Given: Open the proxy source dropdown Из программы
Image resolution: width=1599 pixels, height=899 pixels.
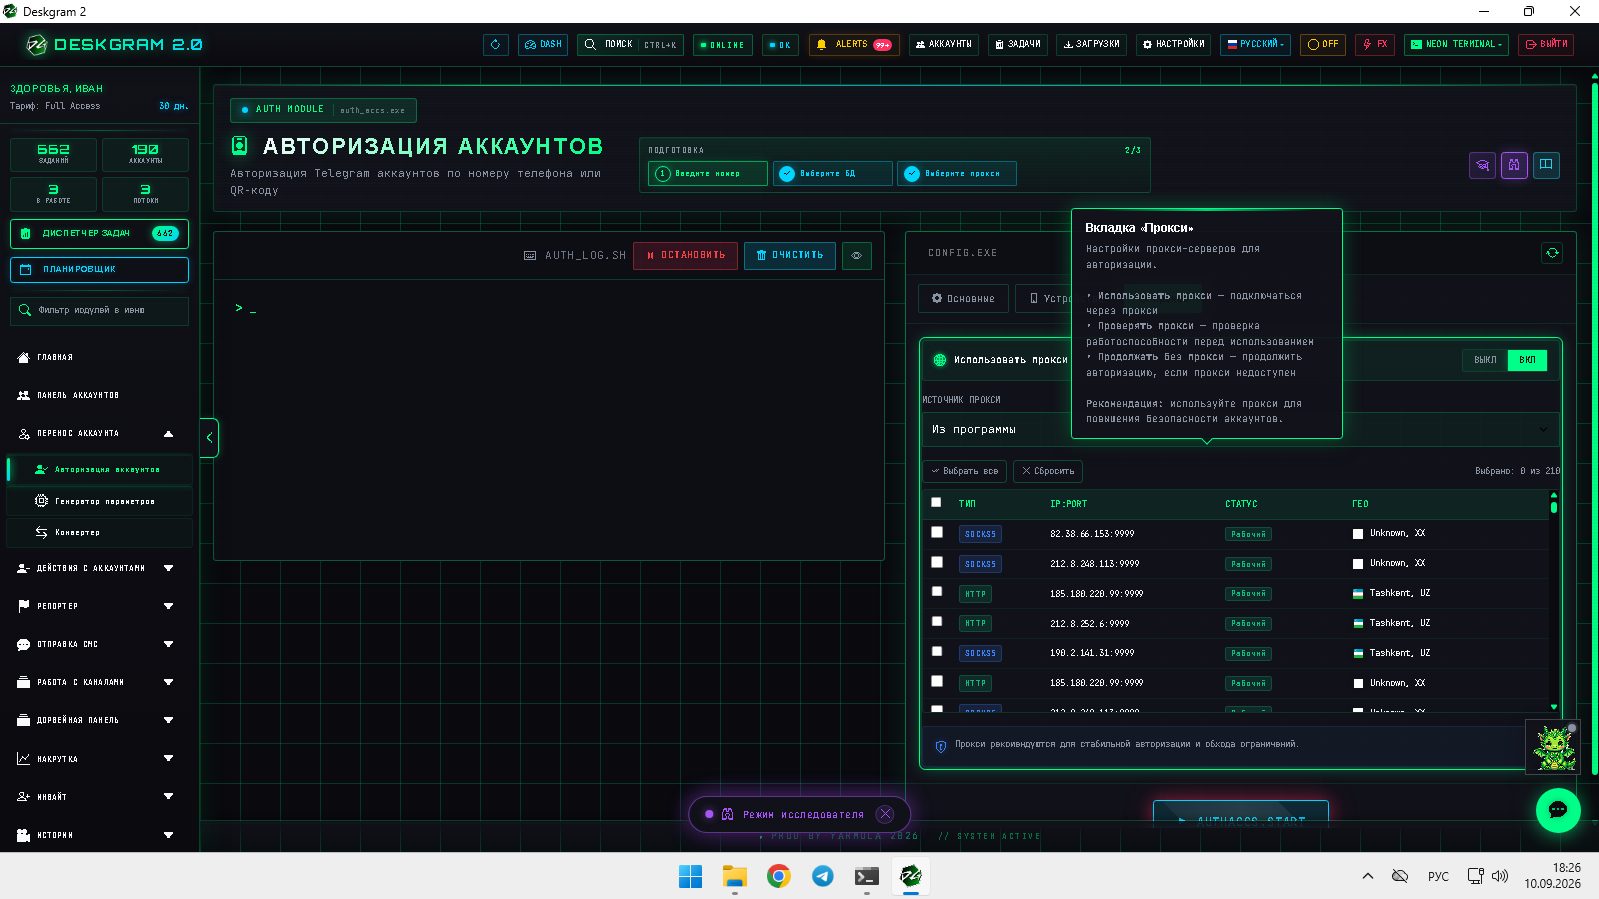Looking at the screenshot, I should pyautogui.click(x=1240, y=429).
